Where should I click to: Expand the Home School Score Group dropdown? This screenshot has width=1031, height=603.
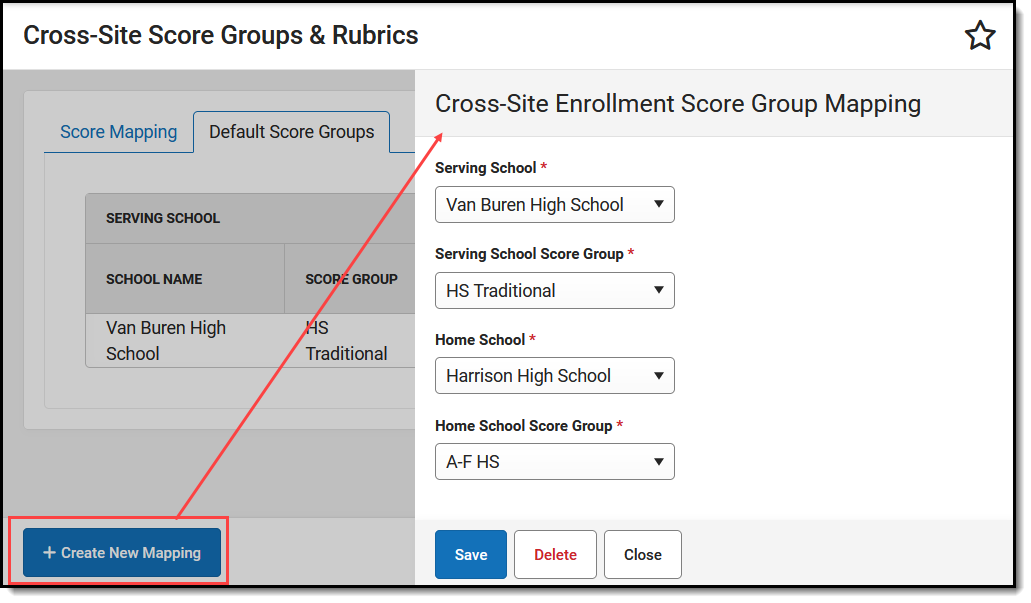[x=554, y=462]
